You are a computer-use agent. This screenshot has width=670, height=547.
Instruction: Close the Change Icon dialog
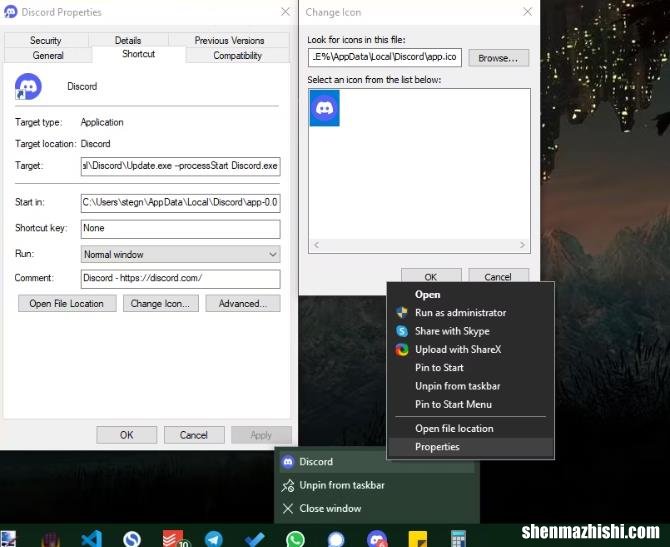pyautogui.click(x=528, y=12)
